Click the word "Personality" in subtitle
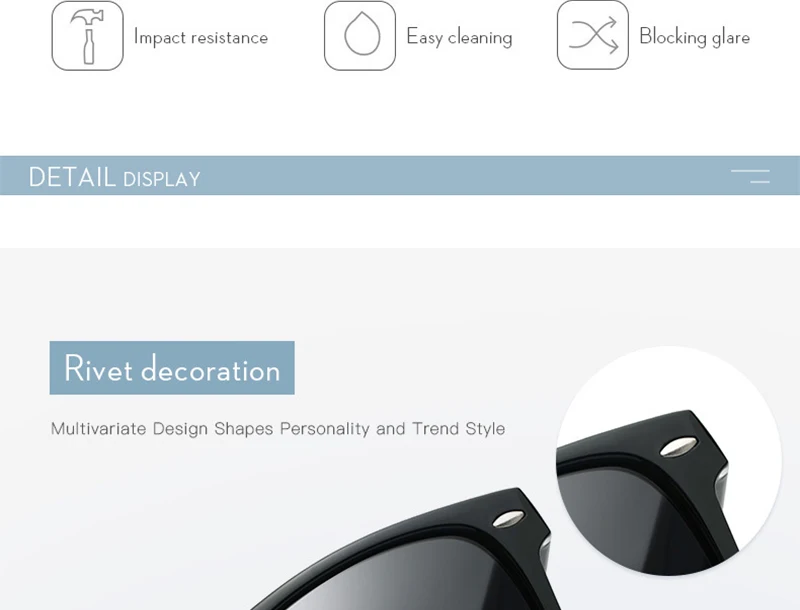800x610 pixels. click(324, 428)
